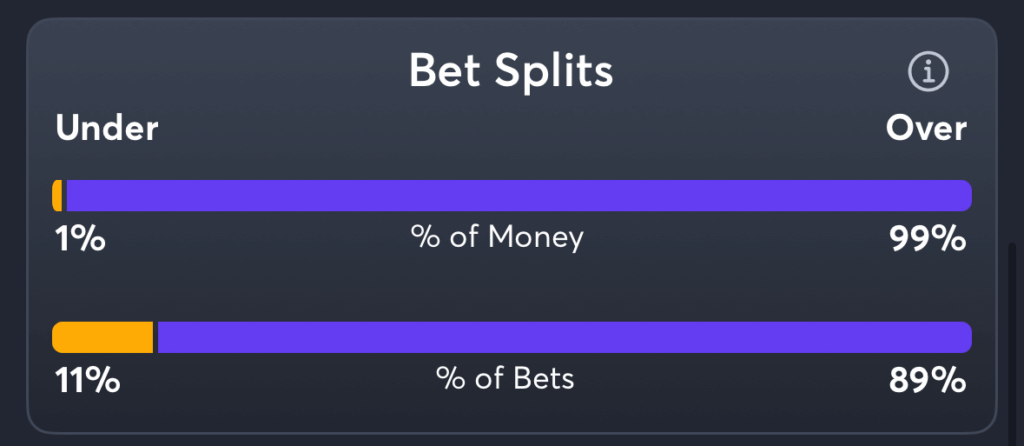The image size is (1024, 446).
Task: Click the 11% bets value
Action: (88, 381)
